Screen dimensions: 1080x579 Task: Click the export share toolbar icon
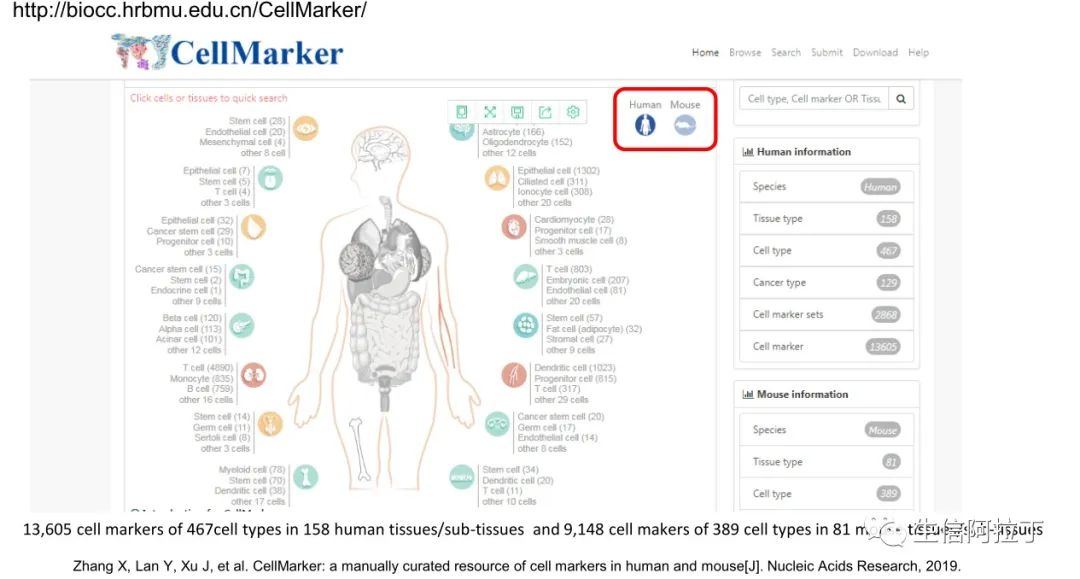tap(545, 112)
